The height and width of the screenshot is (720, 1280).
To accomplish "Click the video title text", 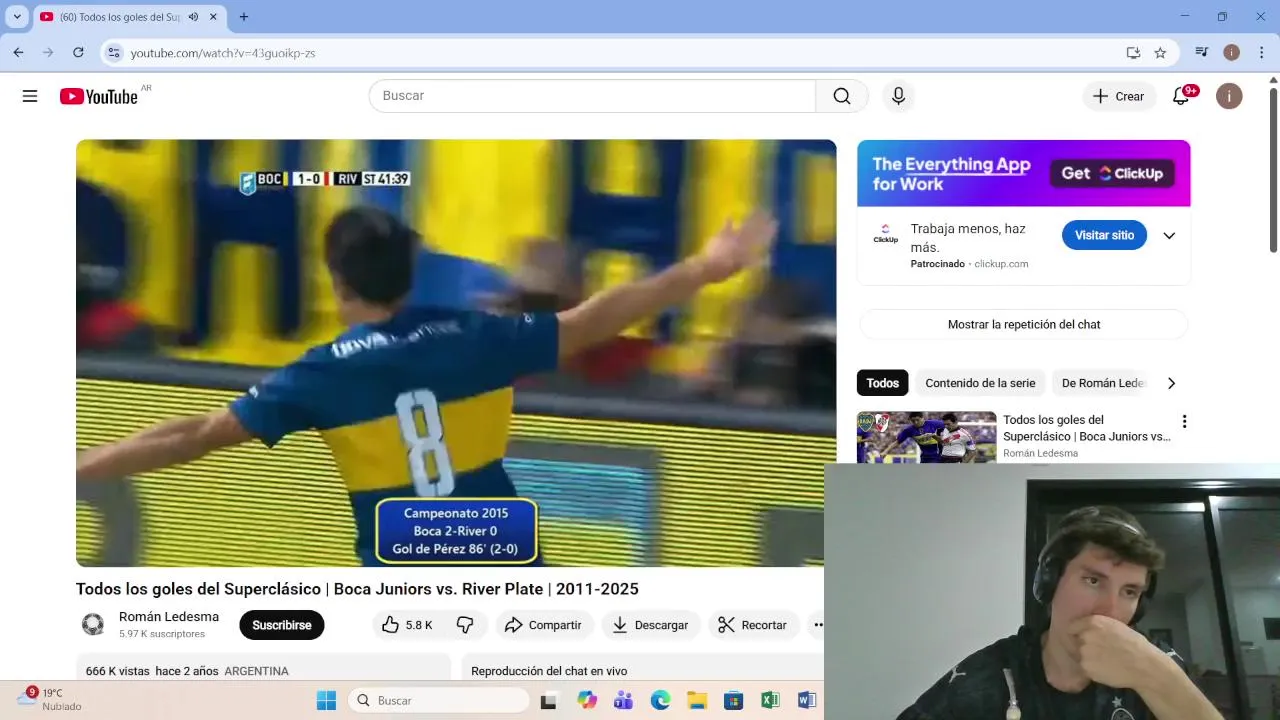I will (357, 589).
